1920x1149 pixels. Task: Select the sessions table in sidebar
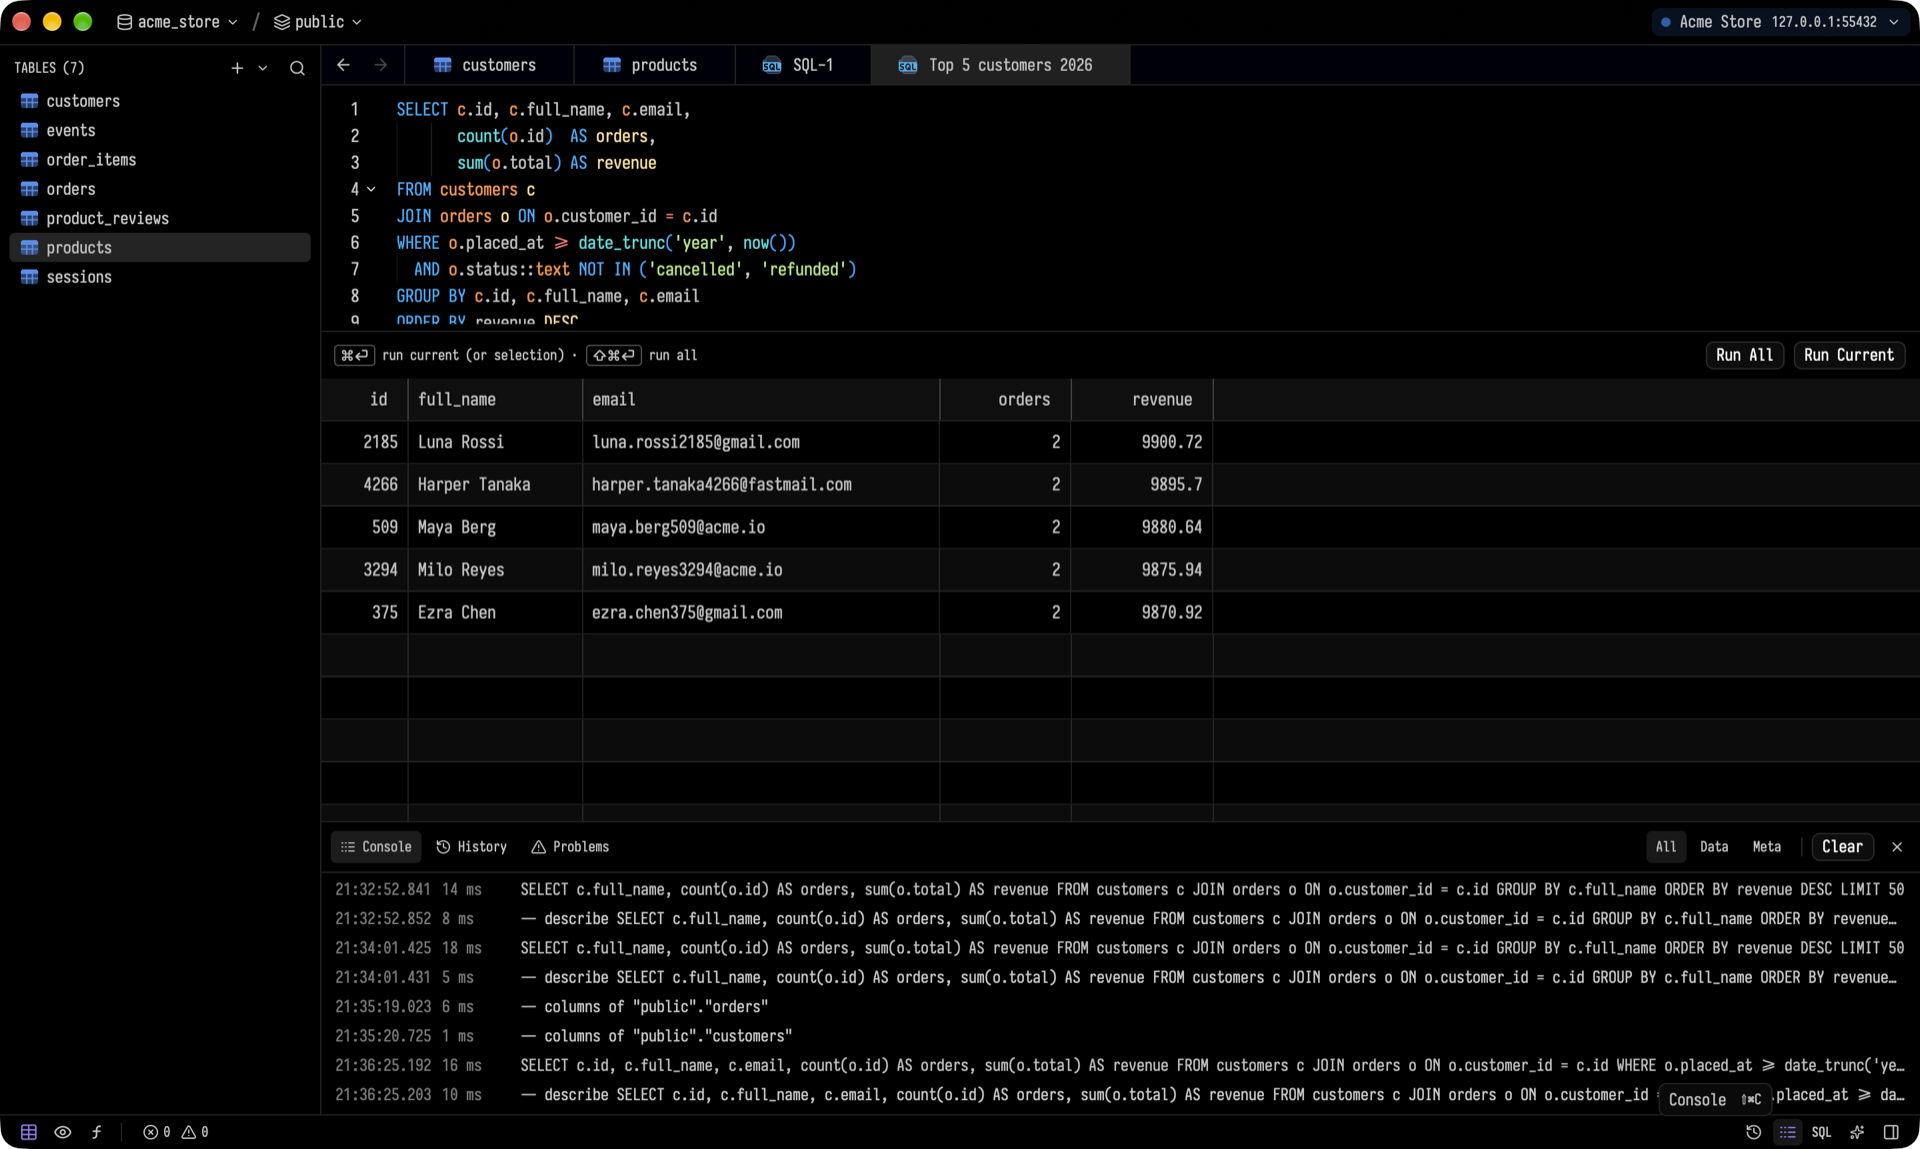coord(160,277)
